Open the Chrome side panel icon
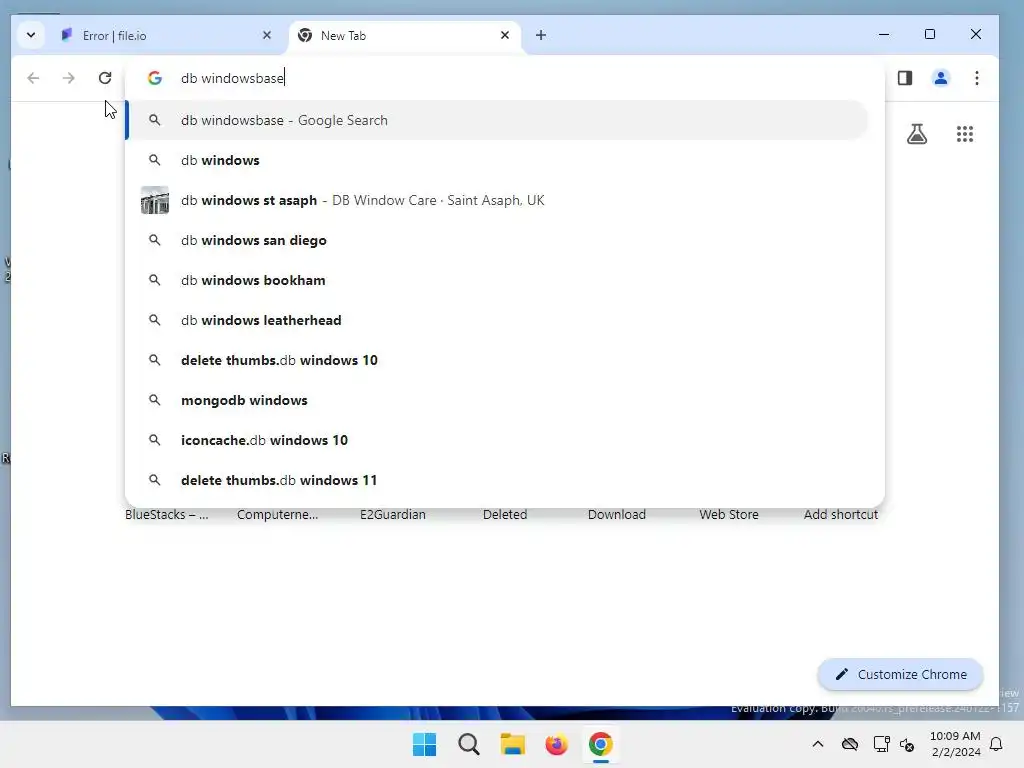Screen dimensions: 1024x768 coord(904,78)
